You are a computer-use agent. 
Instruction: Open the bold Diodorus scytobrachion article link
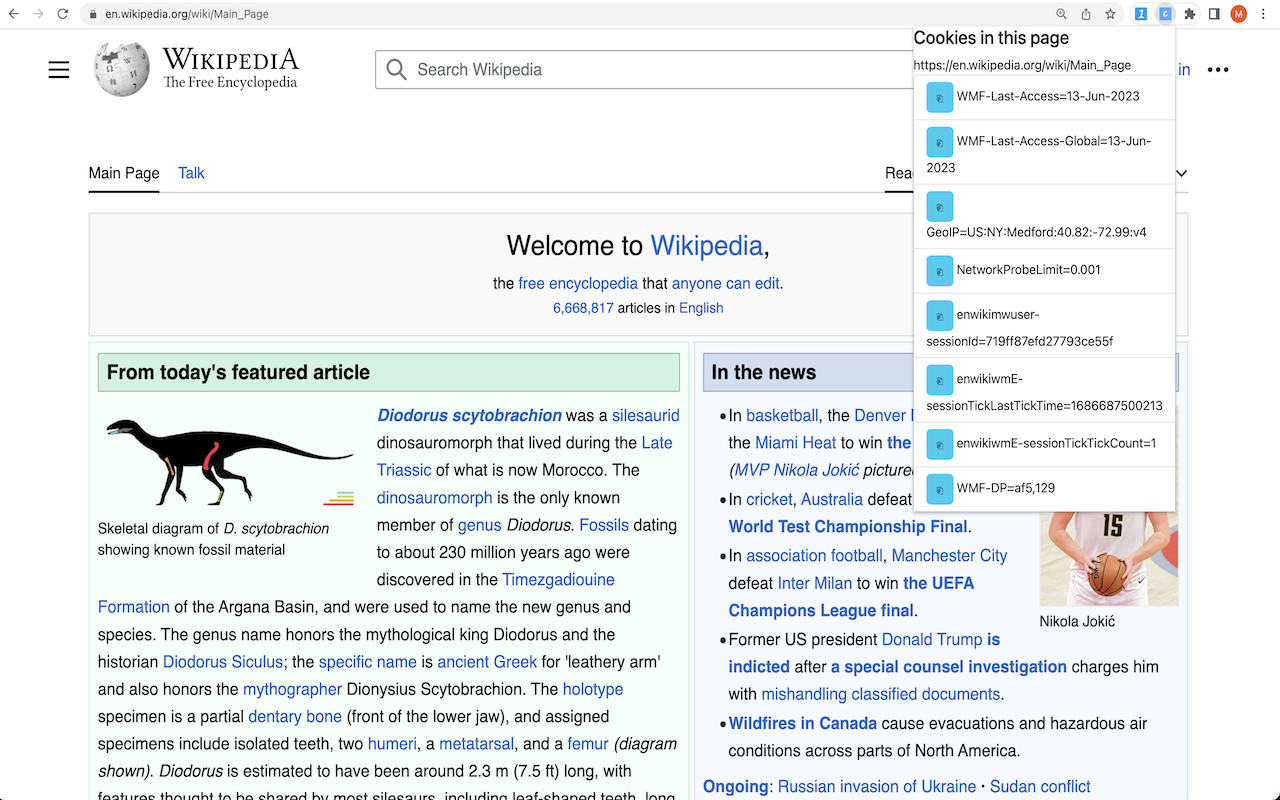(469, 415)
